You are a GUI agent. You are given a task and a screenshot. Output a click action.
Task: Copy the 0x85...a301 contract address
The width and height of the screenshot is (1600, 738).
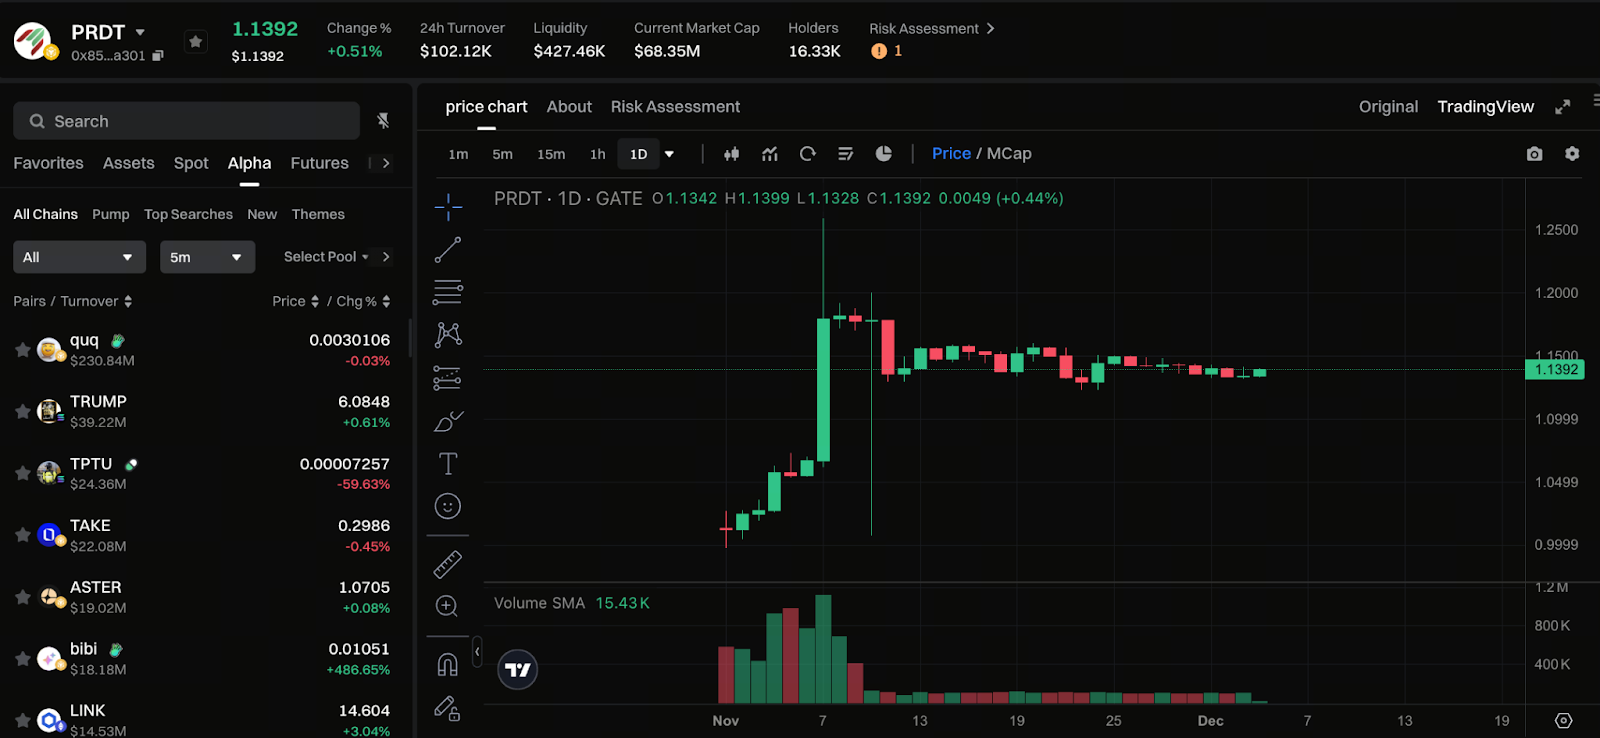(158, 56)
